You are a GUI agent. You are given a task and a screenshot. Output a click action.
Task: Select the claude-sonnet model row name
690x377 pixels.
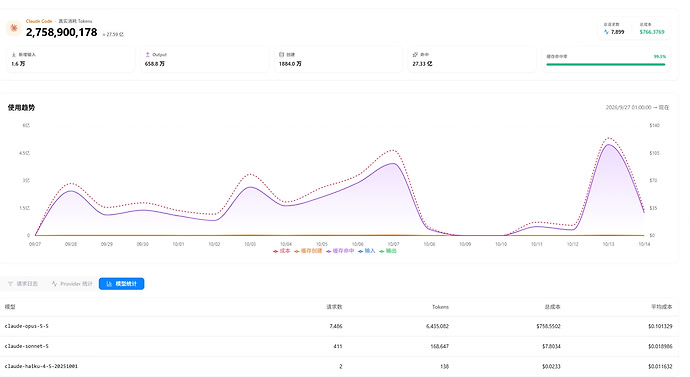click(26, 346)
